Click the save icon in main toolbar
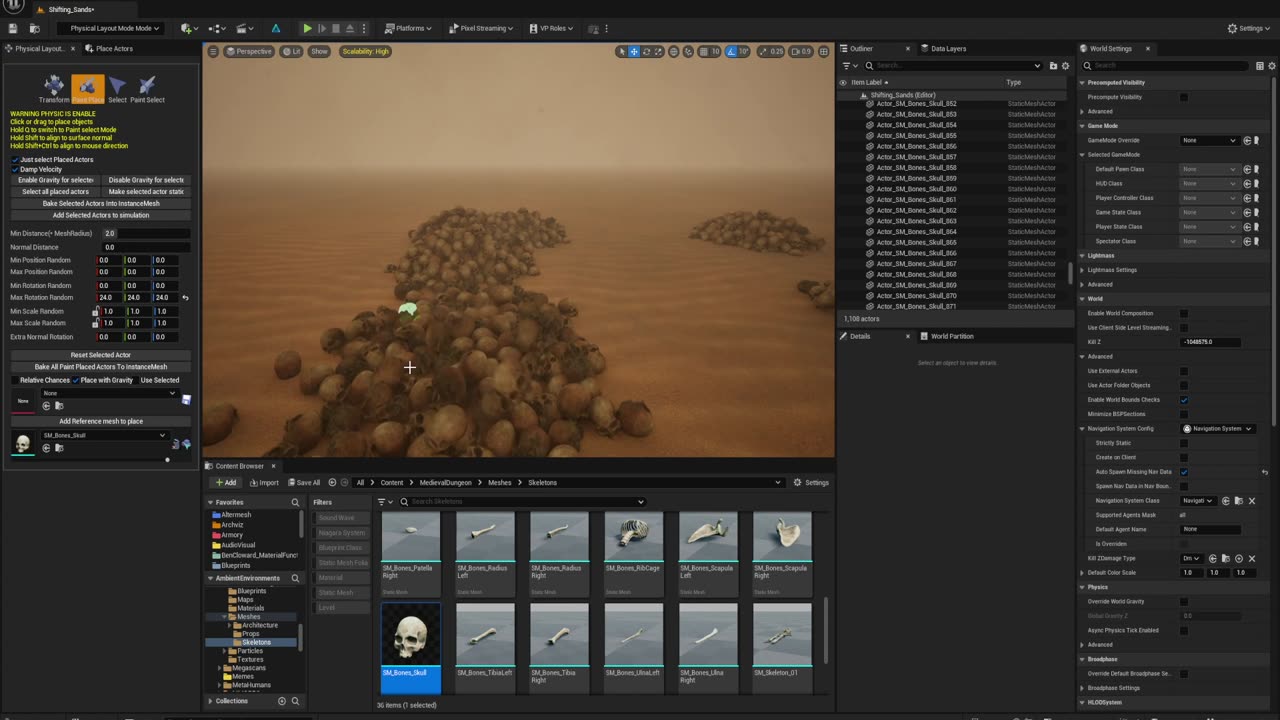1280x720 pixels. click(x=12, y=28)
